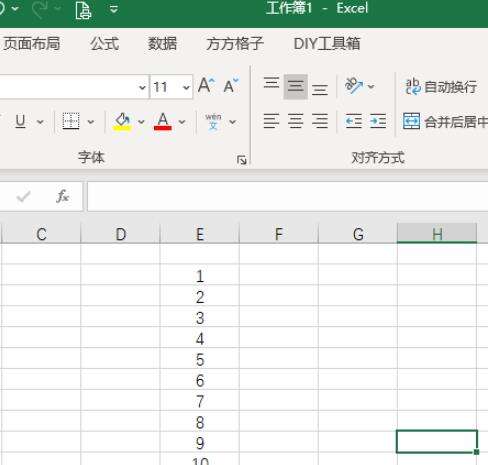
Task: Click the increase font size icon
Action: tap(206, 86)
